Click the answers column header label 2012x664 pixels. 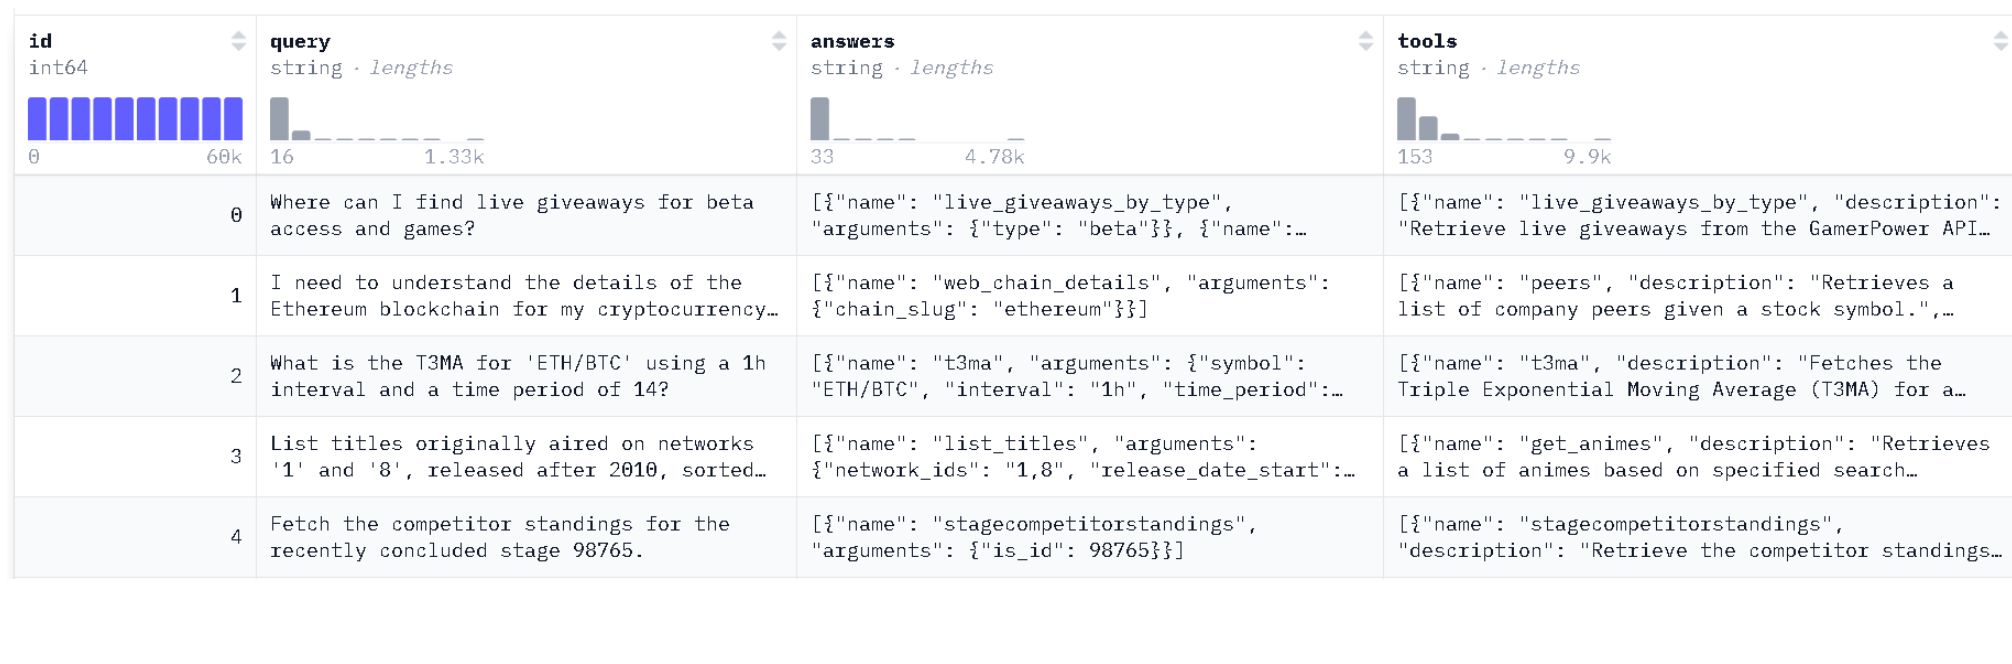tap(852, 41)
